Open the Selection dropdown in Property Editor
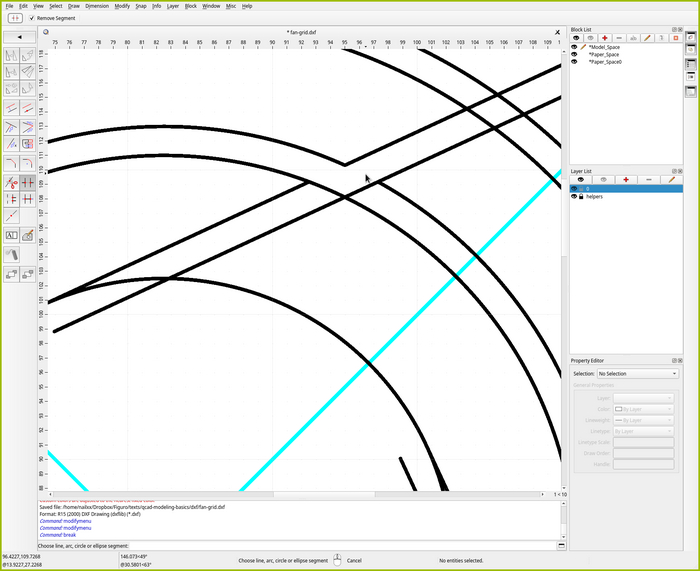700x571 pixels. (x=638, y=373)
